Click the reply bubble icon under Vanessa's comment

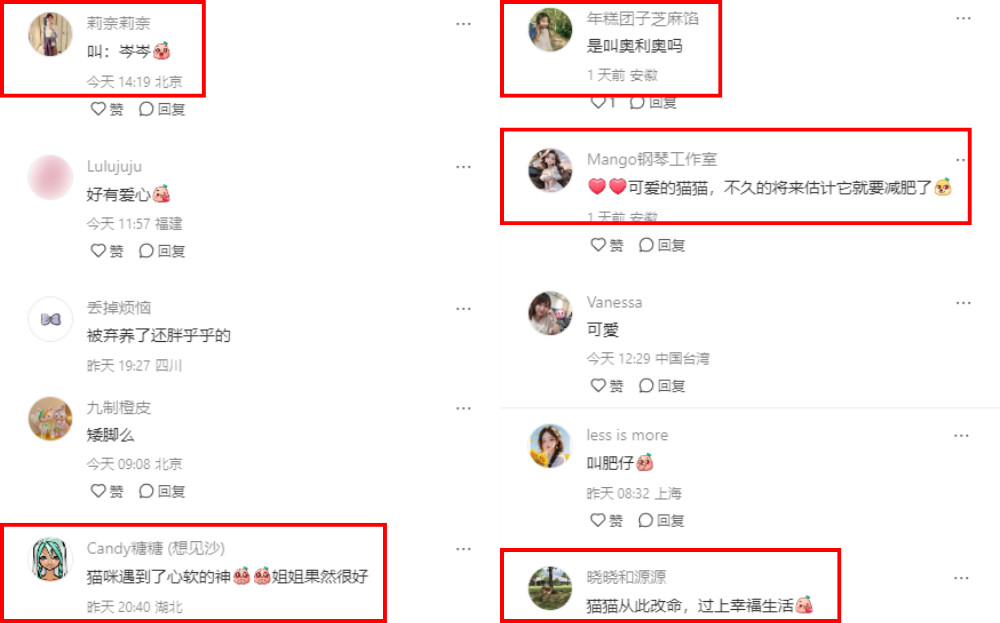(x=646, y=385)
